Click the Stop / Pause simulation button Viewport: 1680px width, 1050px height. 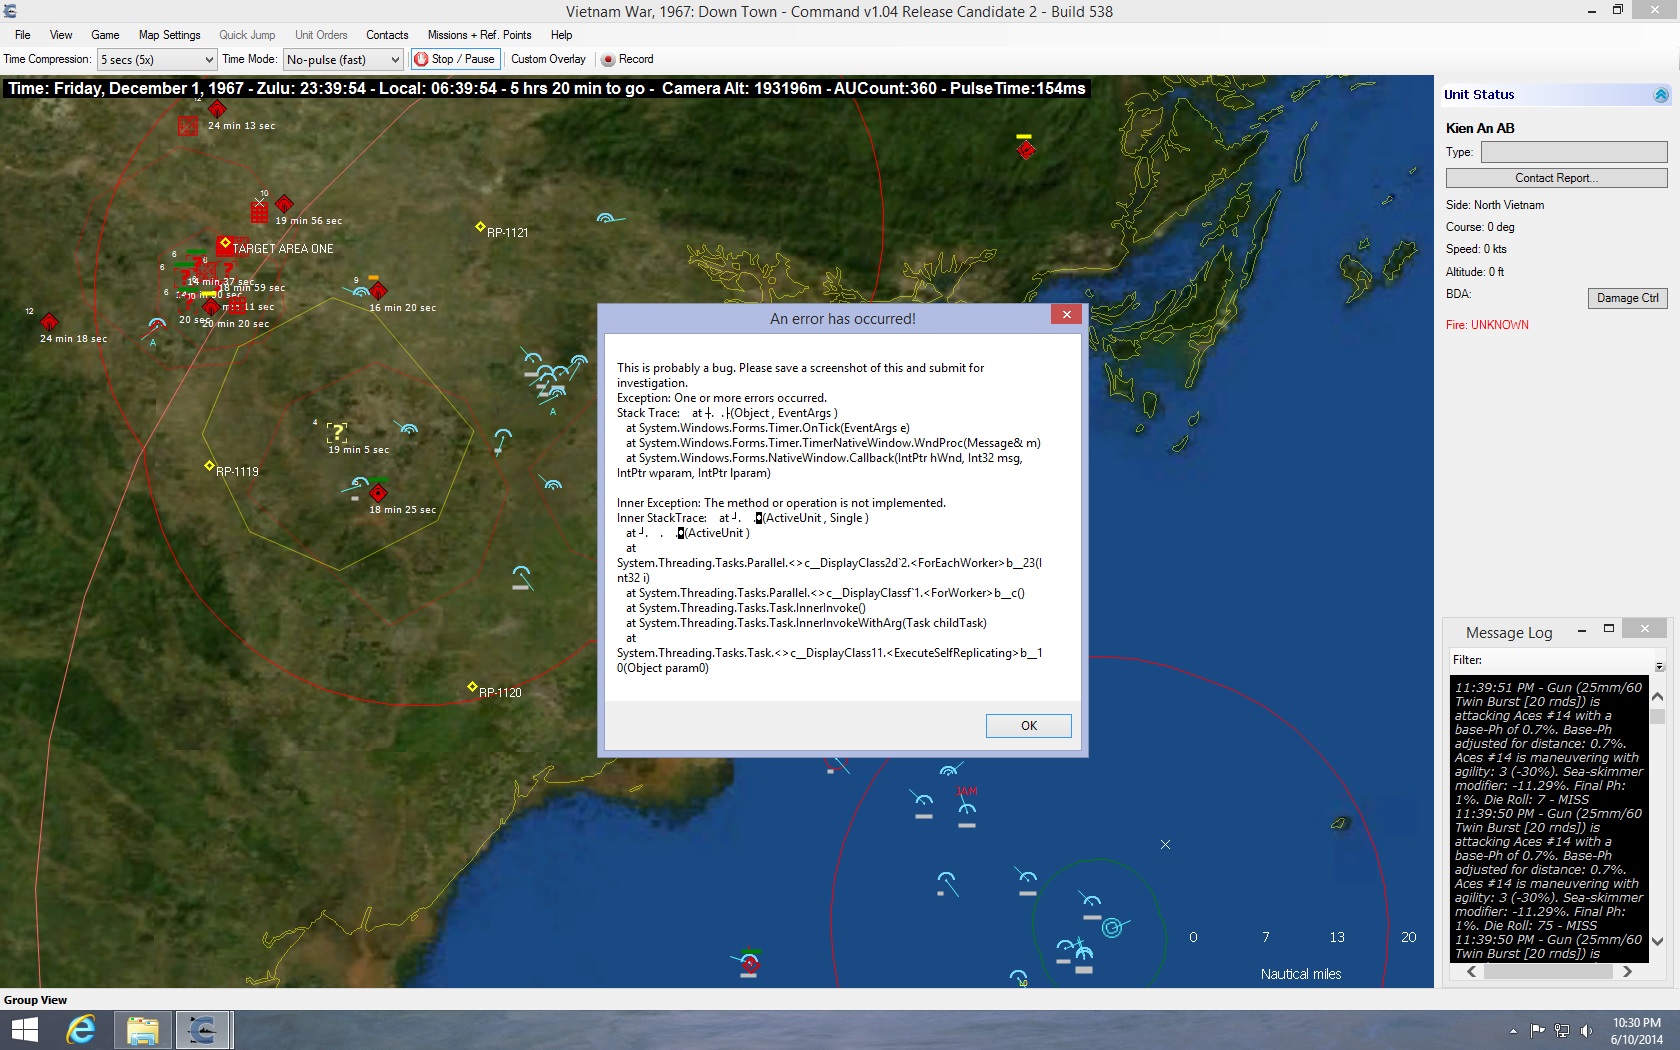(x=455, y=59)
